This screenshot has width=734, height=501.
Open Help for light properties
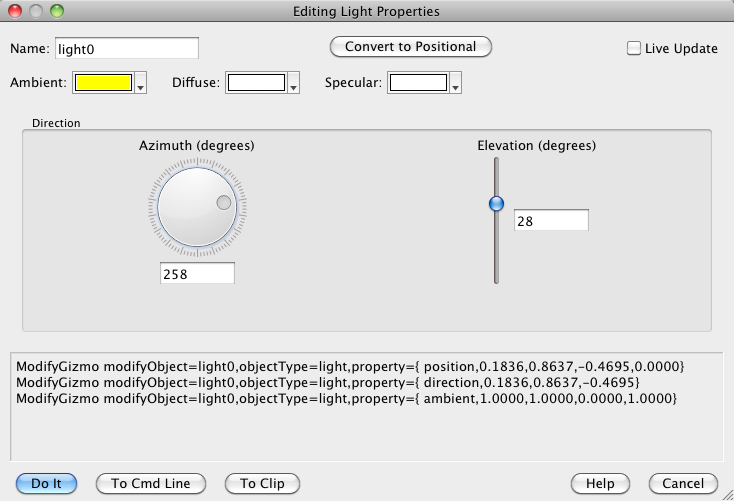click(x=600, y=483)
